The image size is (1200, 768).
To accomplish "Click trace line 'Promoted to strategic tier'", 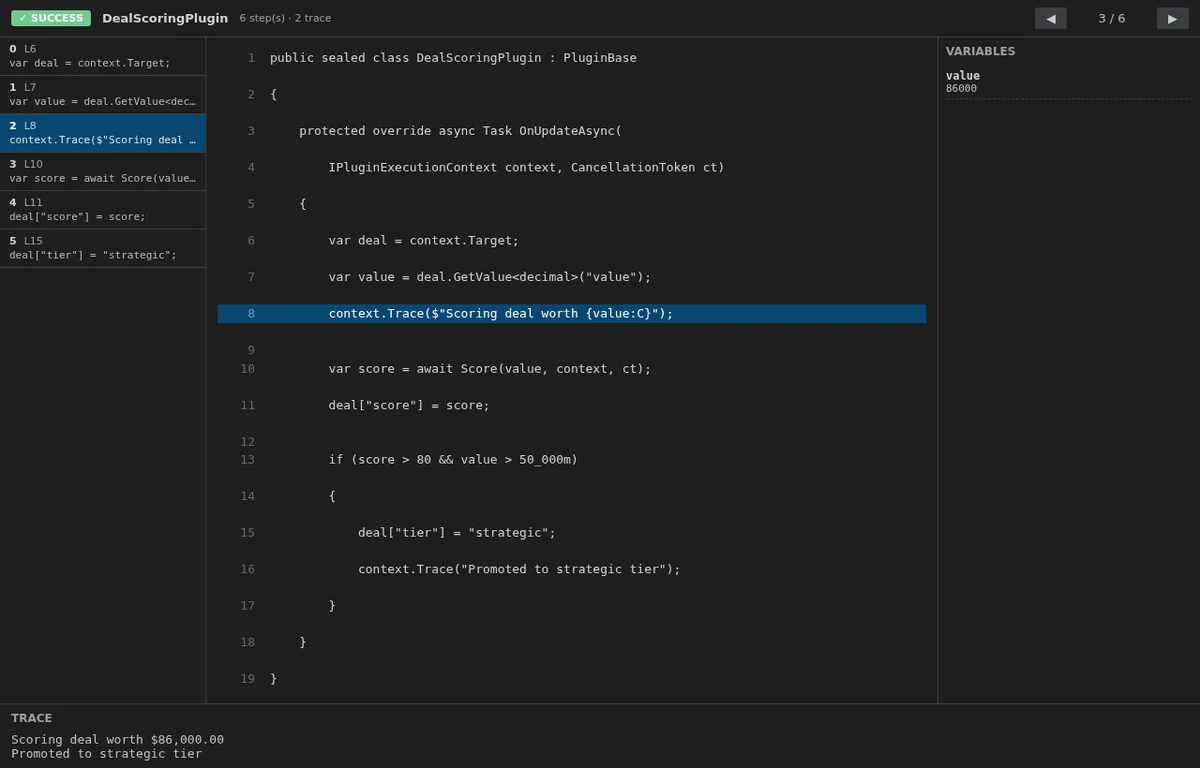I will (107, 753).
